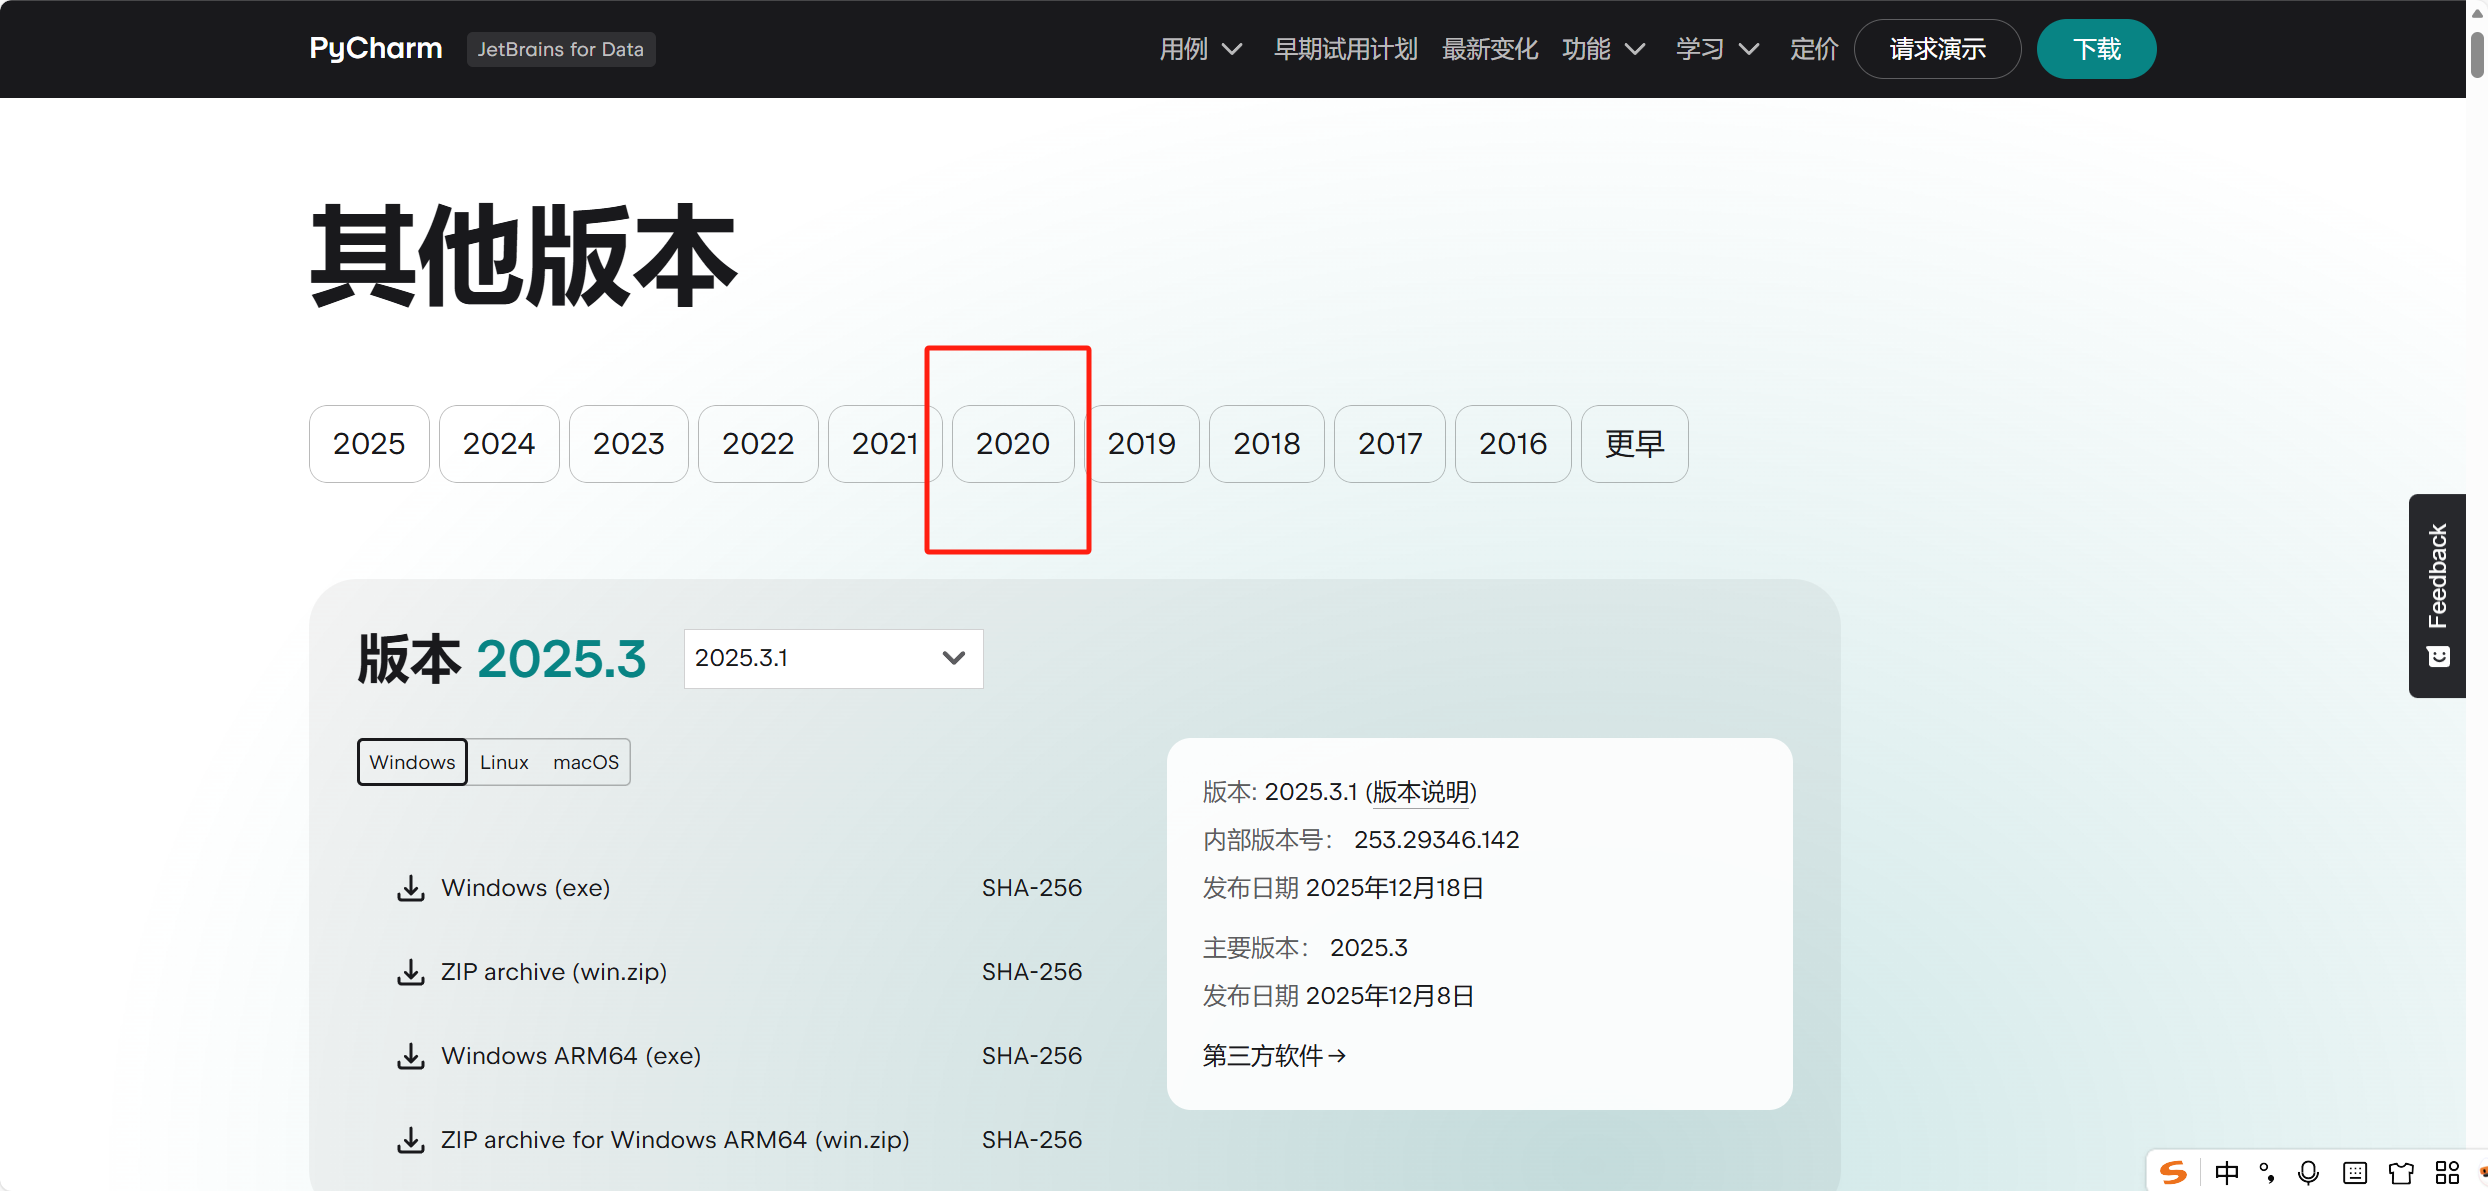
Task: Open the 早期试用计划 menu item
Action: tap(1345, 48)
